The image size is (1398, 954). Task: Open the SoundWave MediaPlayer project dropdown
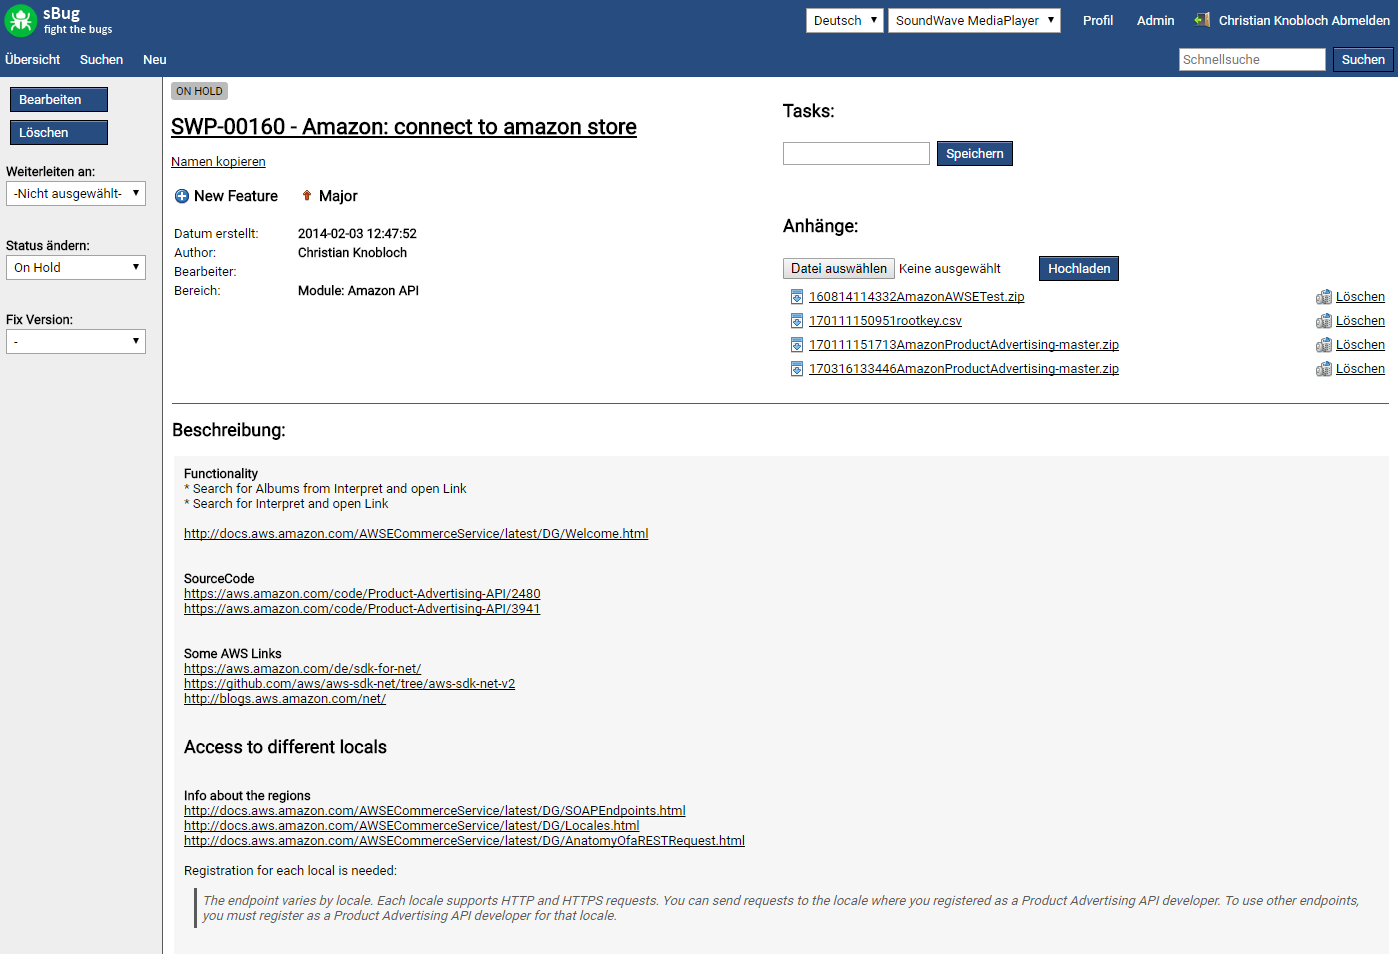click(x=974, y=20)
